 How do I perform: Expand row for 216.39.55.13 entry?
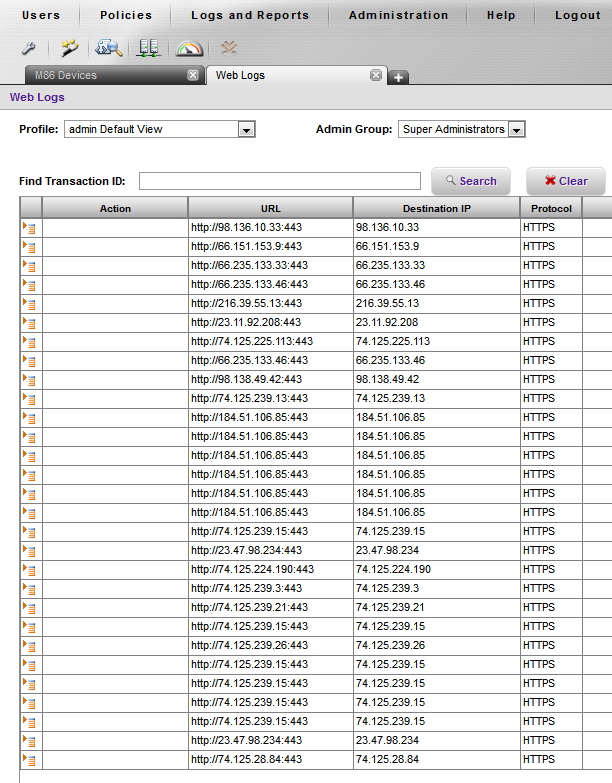coord(30,304)
